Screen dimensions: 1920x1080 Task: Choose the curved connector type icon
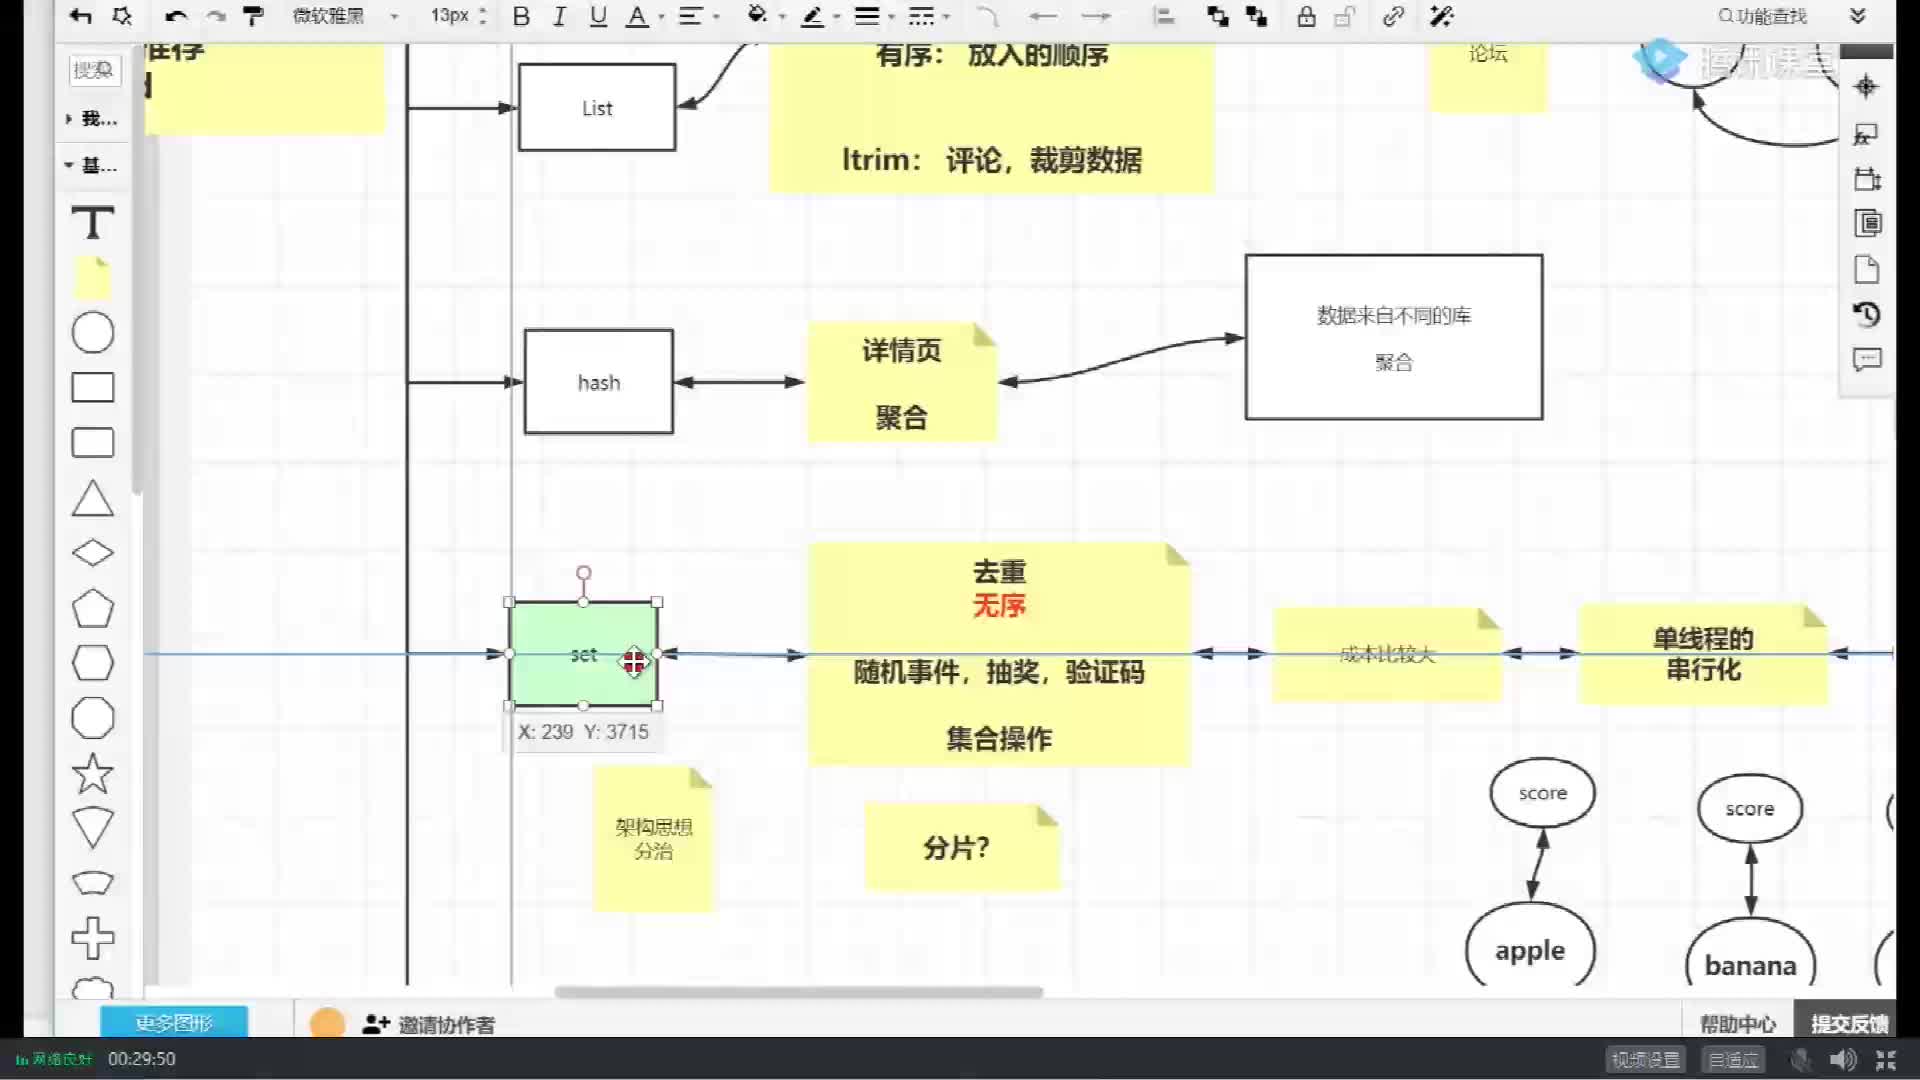[x=987, y=16]
